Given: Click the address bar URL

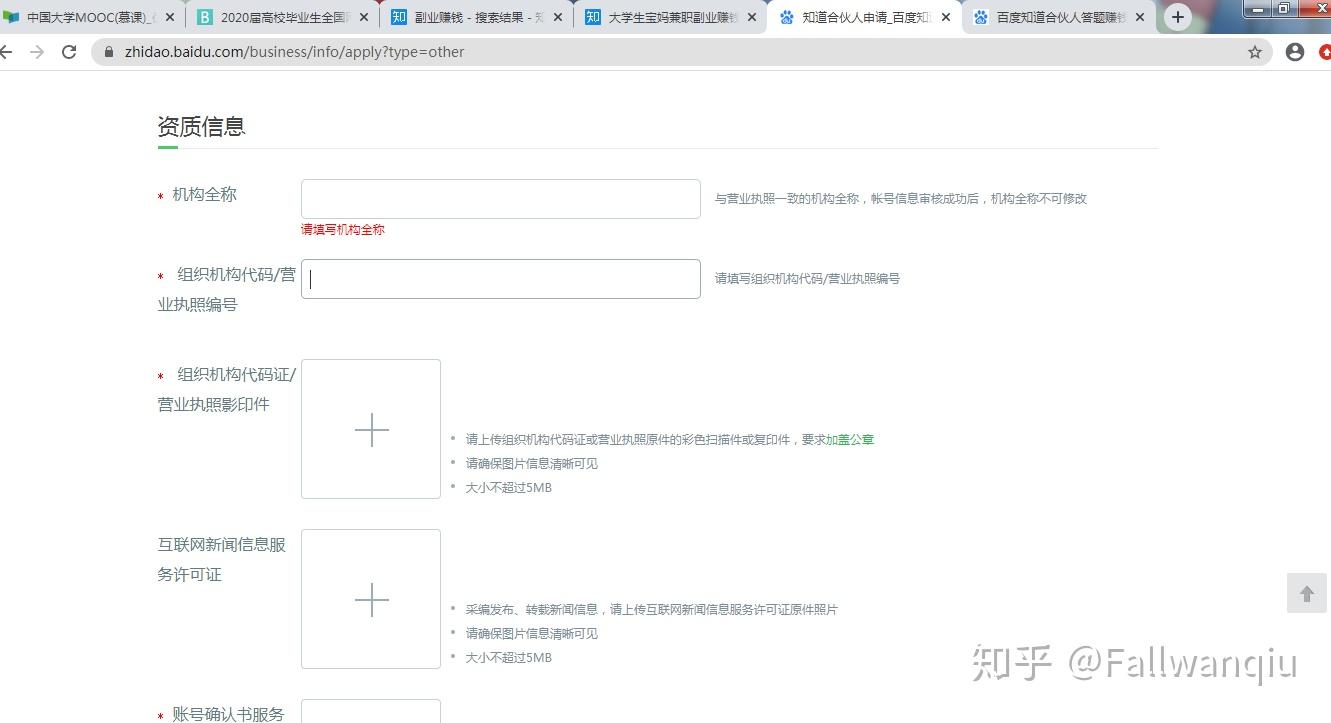Looking at the screenshot, I should [x=294, y=52].
